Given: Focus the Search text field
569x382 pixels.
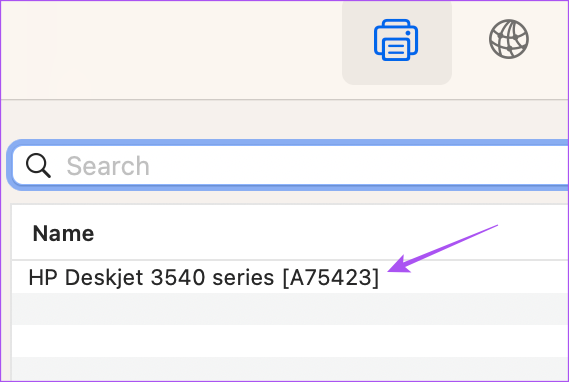Looking at the screenshot, I should [x=290, y=165].
